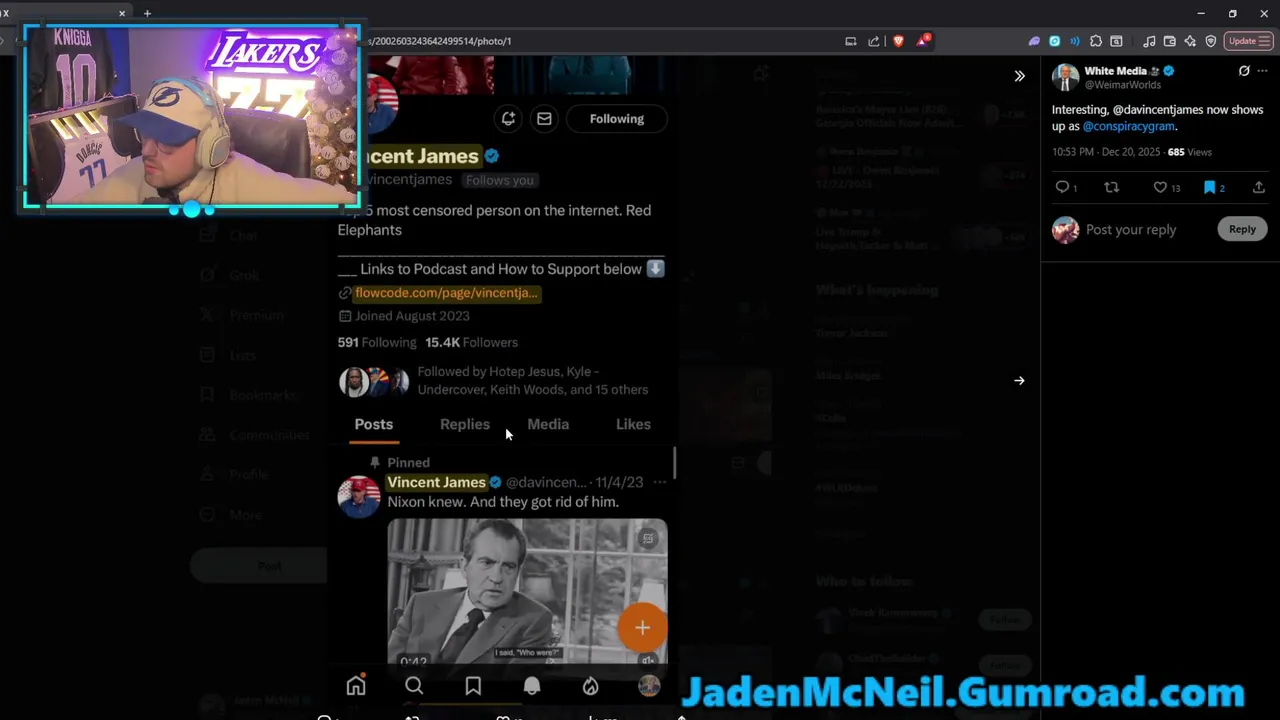Image resolution: width=1280 pixels, height=720 pixels.
Task: Click the Followed by Hotep Jesus text
Action: click(532, 380)
